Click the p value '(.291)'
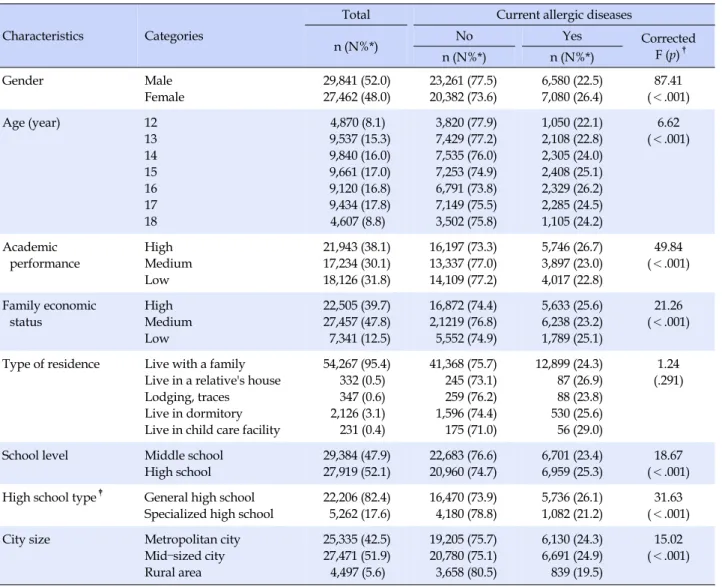 point(668,381)
